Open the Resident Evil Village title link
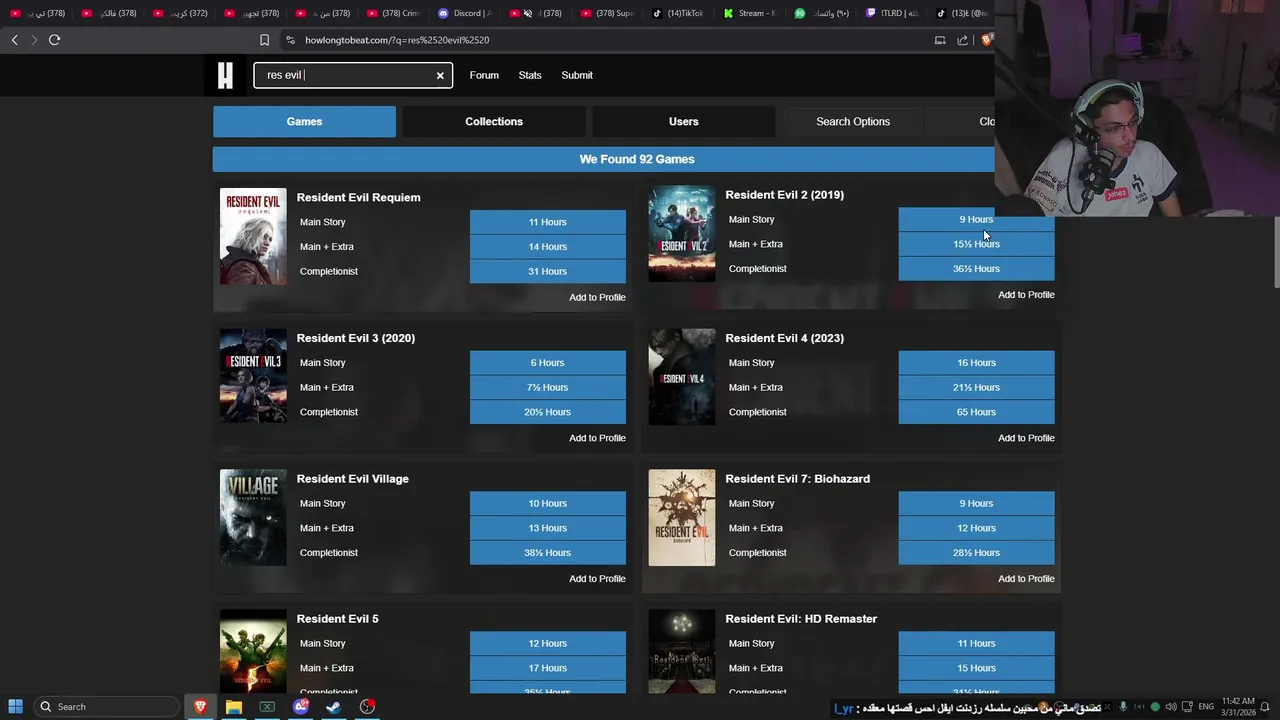This screenshot has height=720, width=1280. pos(352,479)
